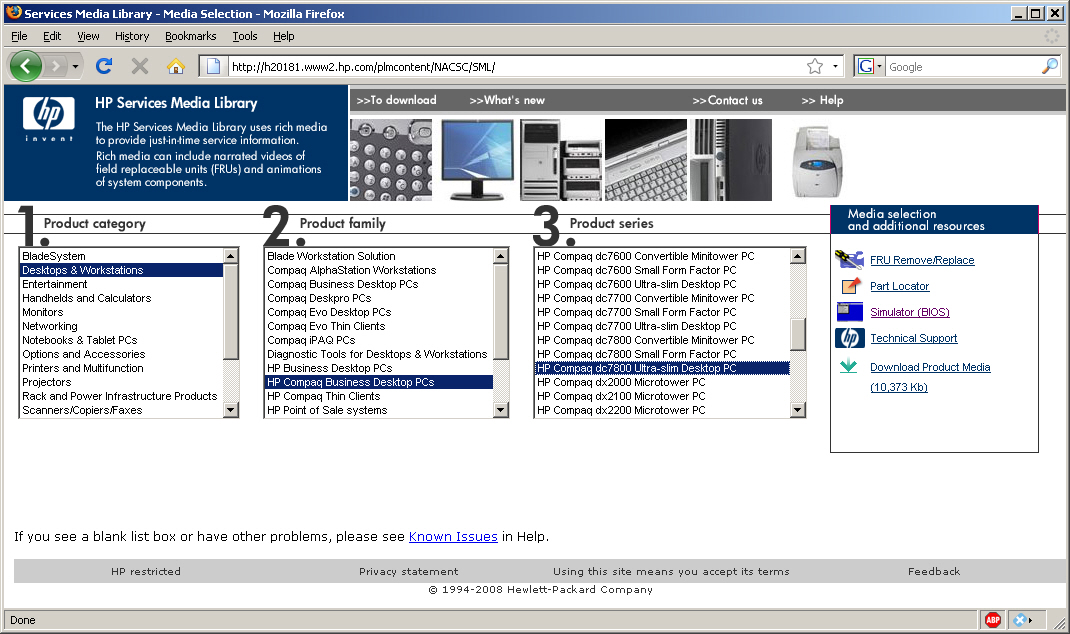Bookmark this page with the star icon
Screen dimensions: 1070x634
pyautogui.click(x=815, y=67)
